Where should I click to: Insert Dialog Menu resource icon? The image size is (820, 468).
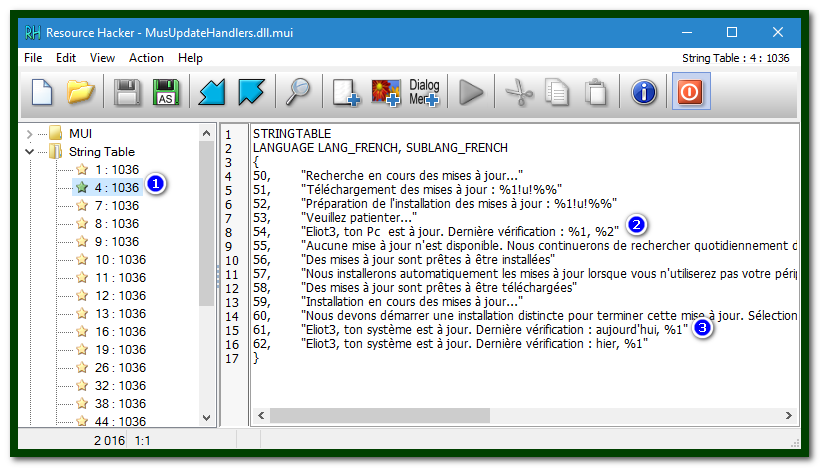click(424, 93)
